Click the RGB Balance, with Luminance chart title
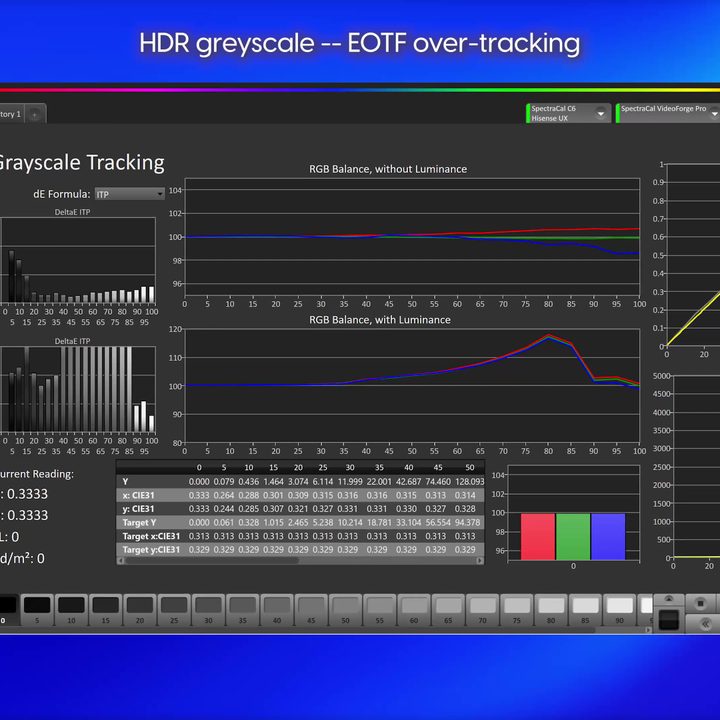 coord(380,320)
